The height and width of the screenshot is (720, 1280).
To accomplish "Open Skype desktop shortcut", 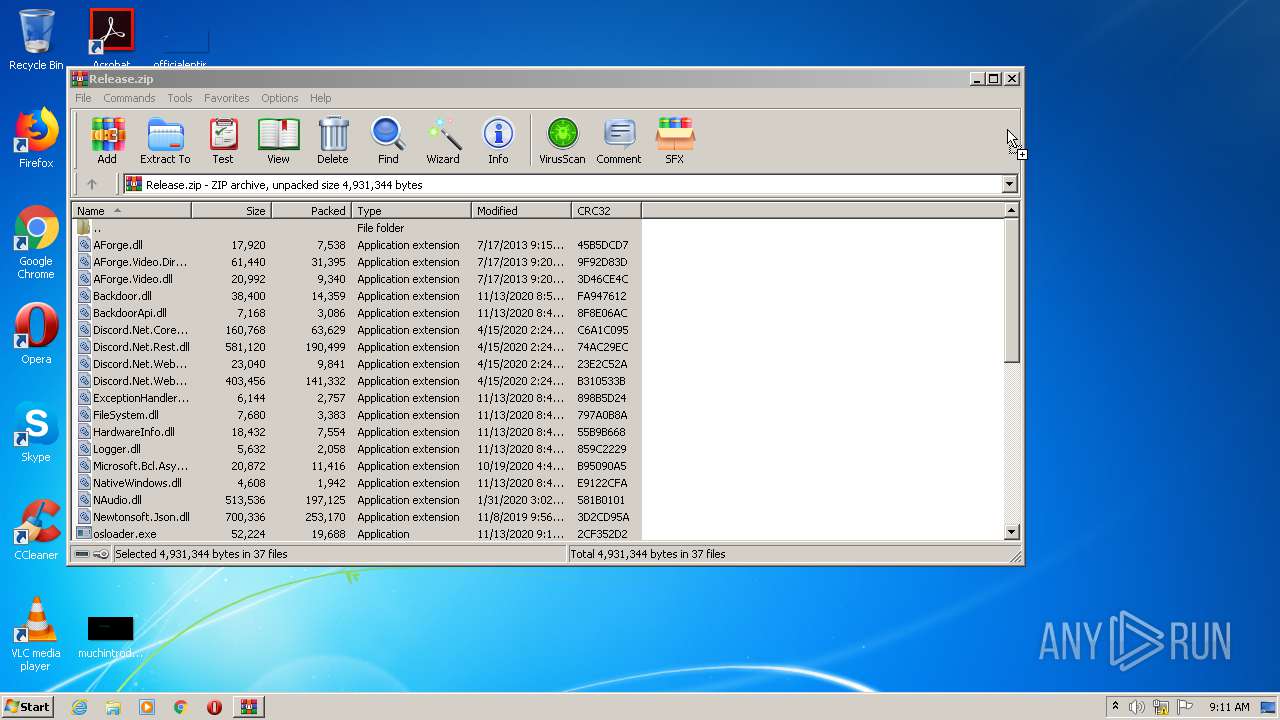I will [36, 432].
